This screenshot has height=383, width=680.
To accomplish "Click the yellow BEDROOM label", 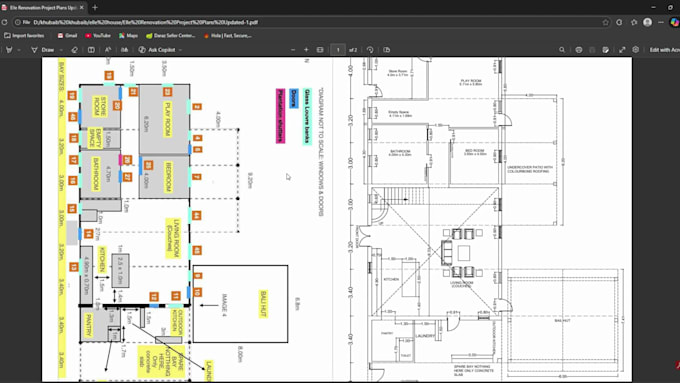I will pos(168,177).
